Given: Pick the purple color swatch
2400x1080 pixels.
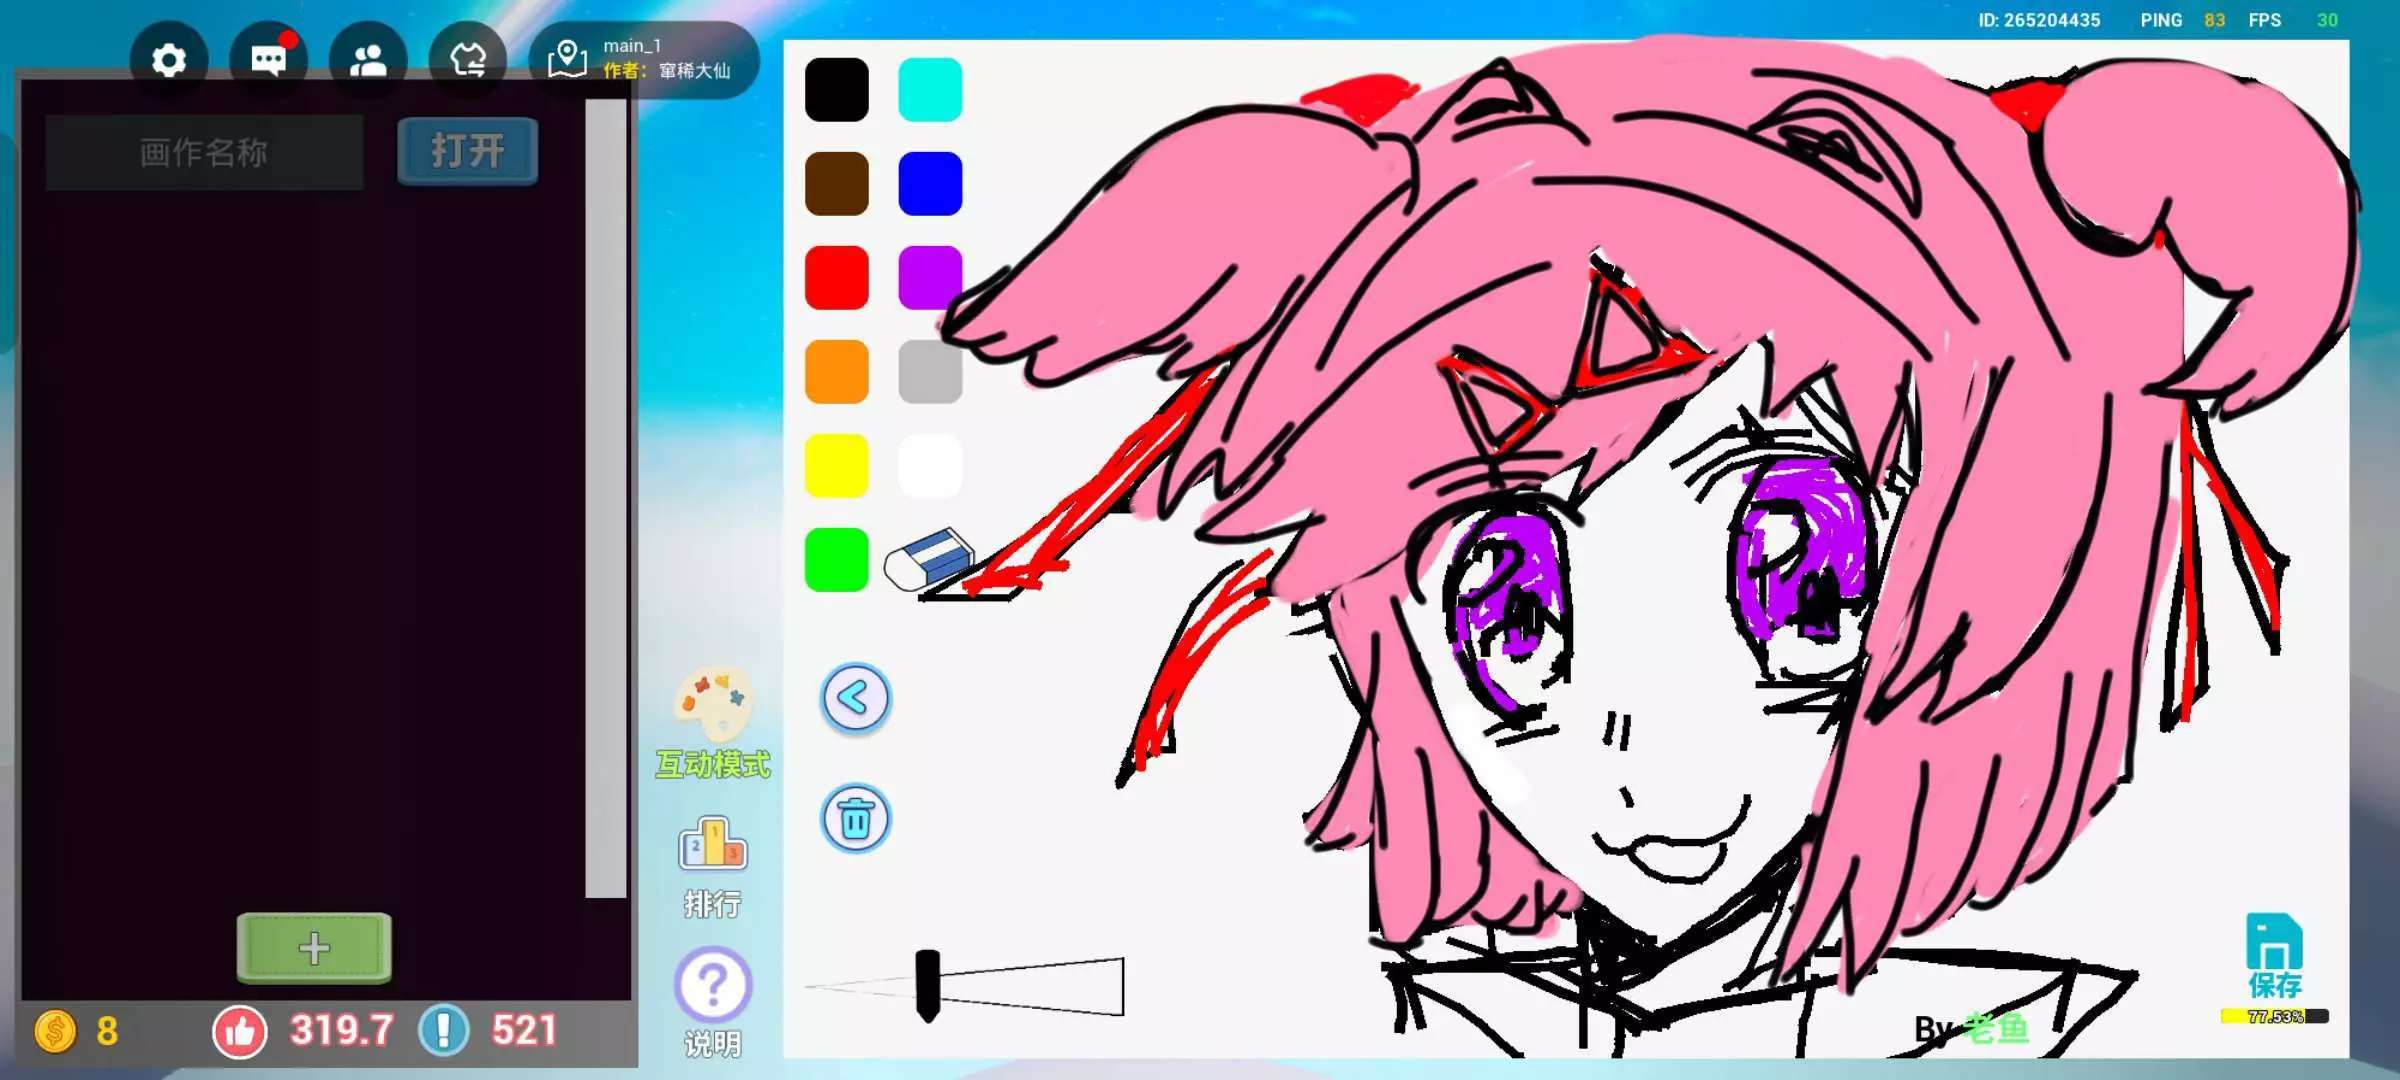Looking at the screenshot, I should pos(930,277).
